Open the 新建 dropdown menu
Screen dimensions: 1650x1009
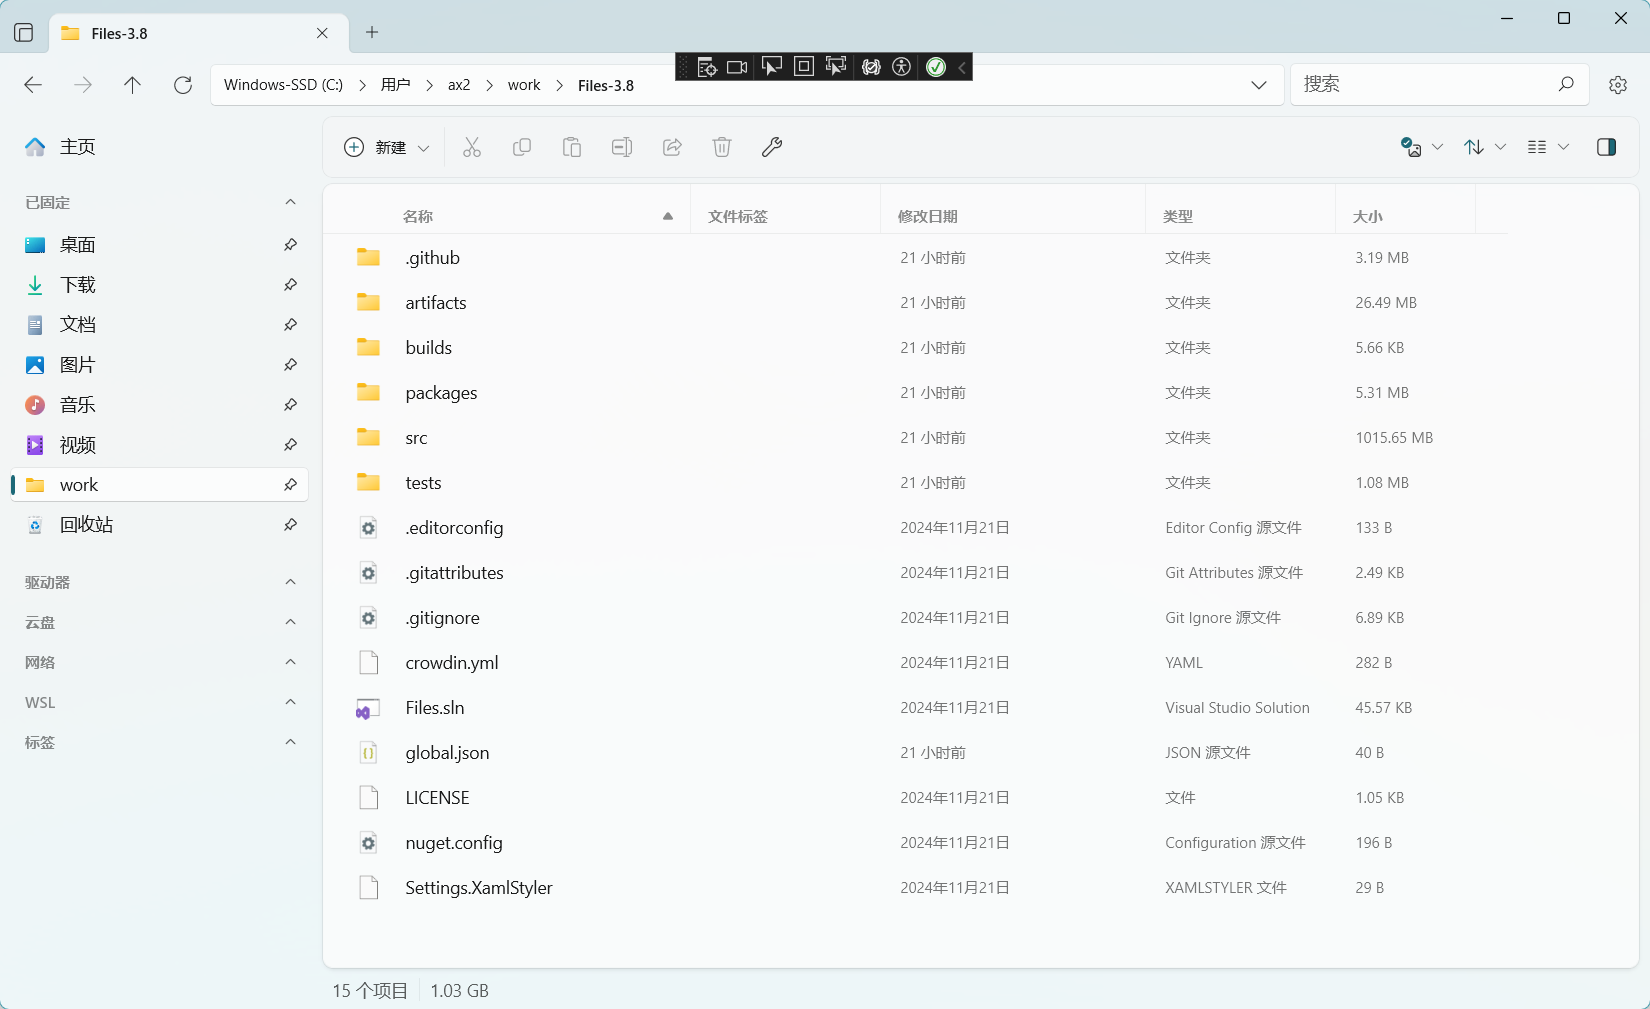pos(387,148)
